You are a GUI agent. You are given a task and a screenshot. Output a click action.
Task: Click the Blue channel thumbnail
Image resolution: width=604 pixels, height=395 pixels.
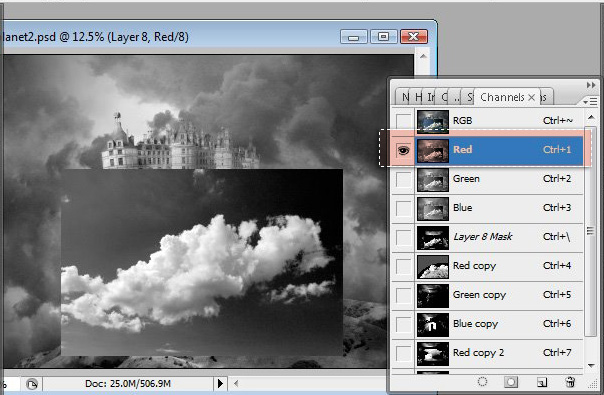(x=433, y=209)
